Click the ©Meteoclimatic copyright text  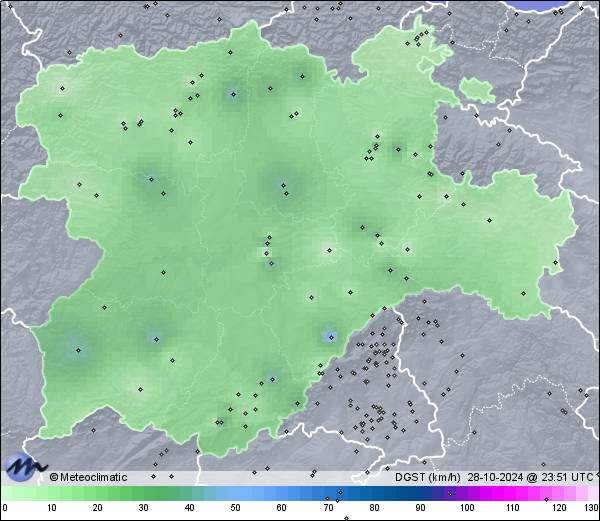click(x=88, y=477)
